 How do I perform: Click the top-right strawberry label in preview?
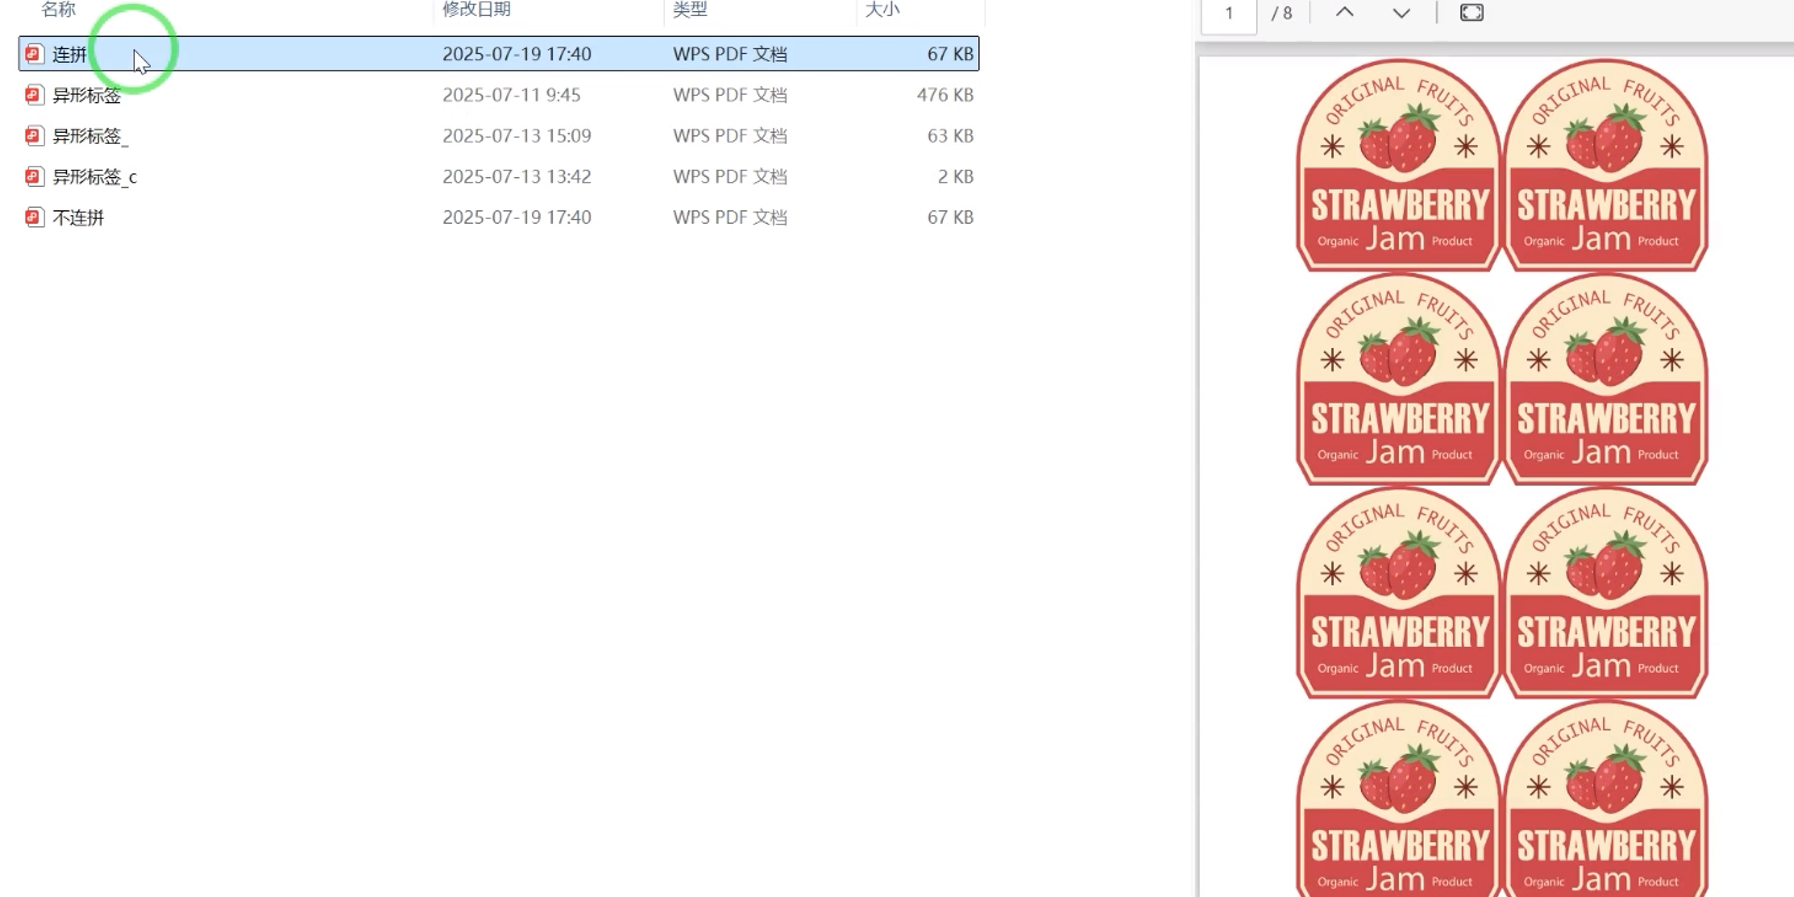pos(1606,165)
